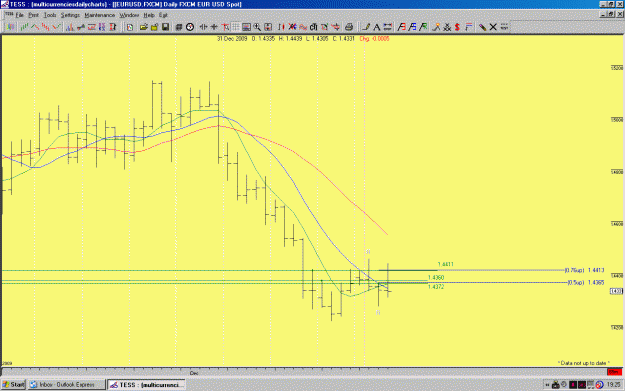Select the red falling bars chart icon

click(x=46, y=27)
